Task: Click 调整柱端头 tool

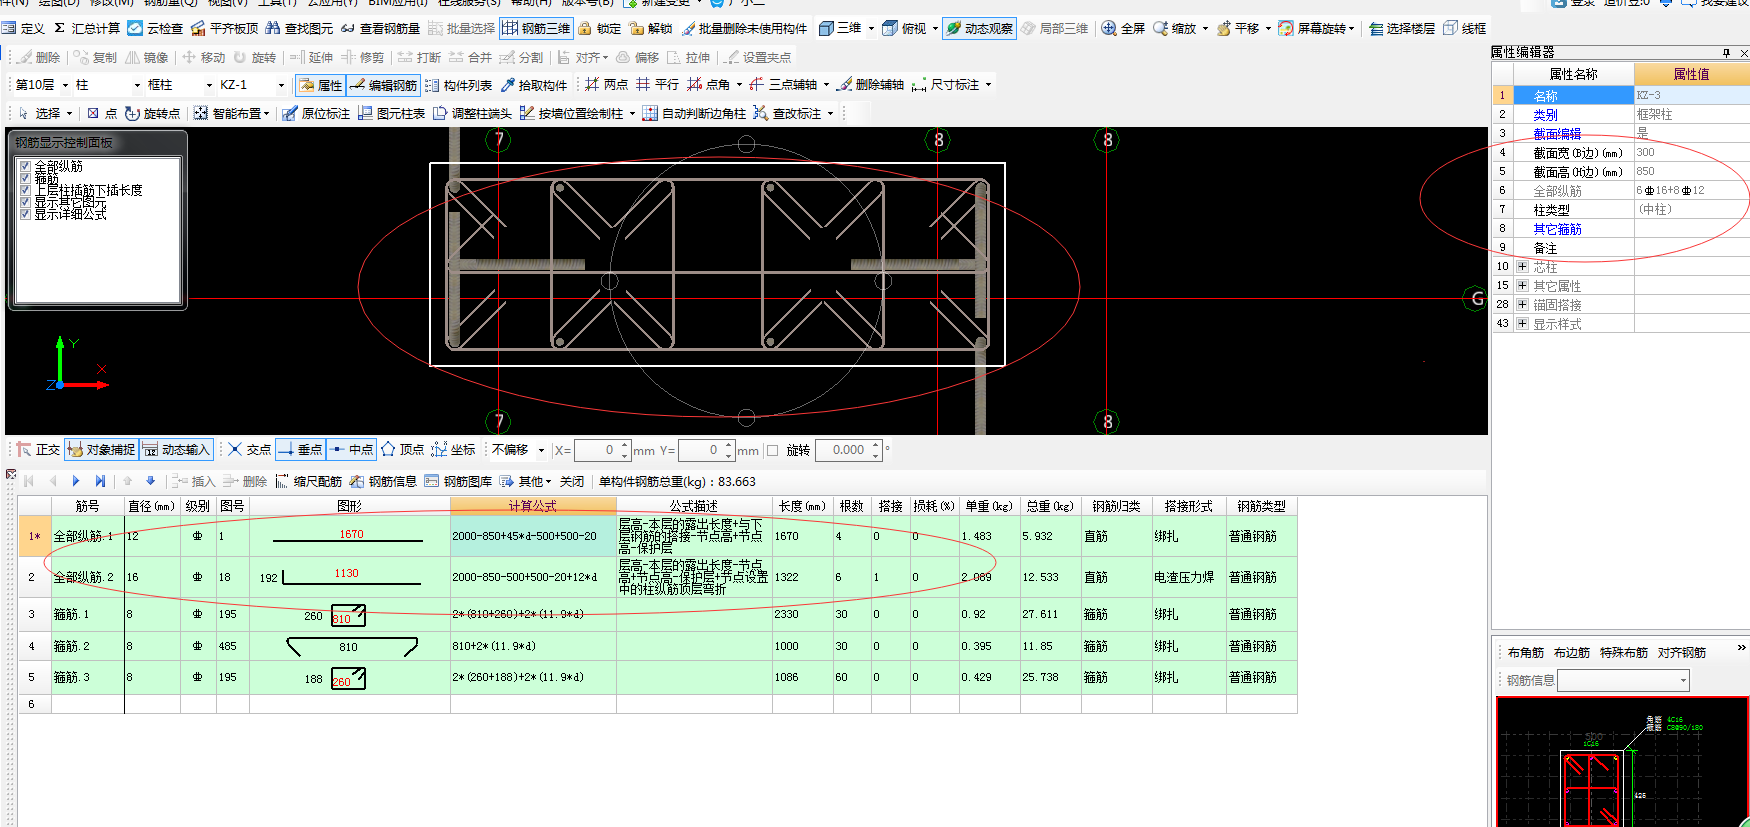Action: pyautogui.click(x=472, y=113)
